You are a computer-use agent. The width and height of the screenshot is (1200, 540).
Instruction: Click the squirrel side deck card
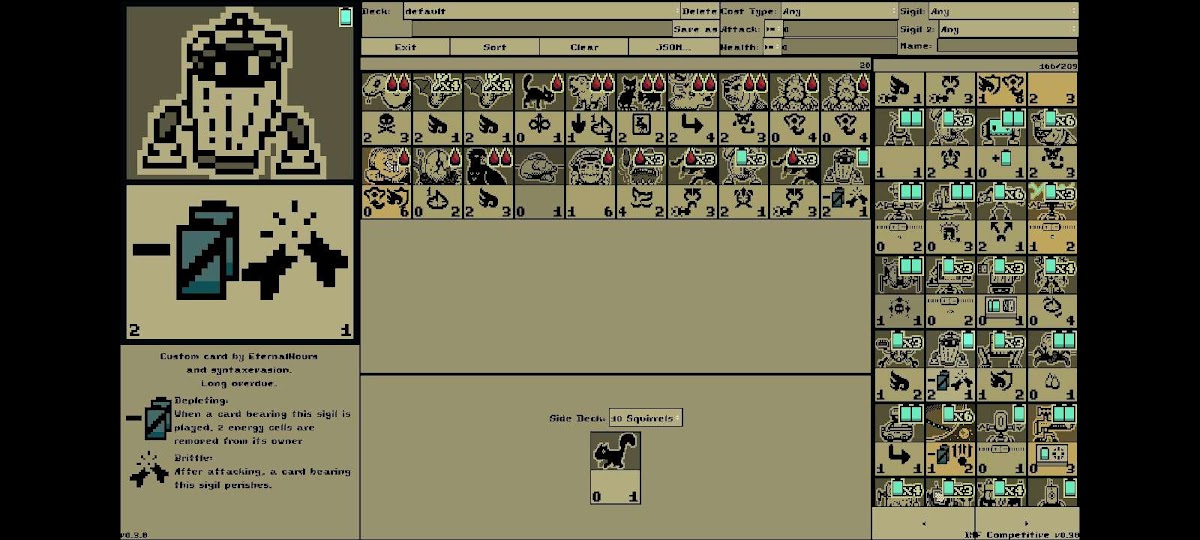coord(615,468)
